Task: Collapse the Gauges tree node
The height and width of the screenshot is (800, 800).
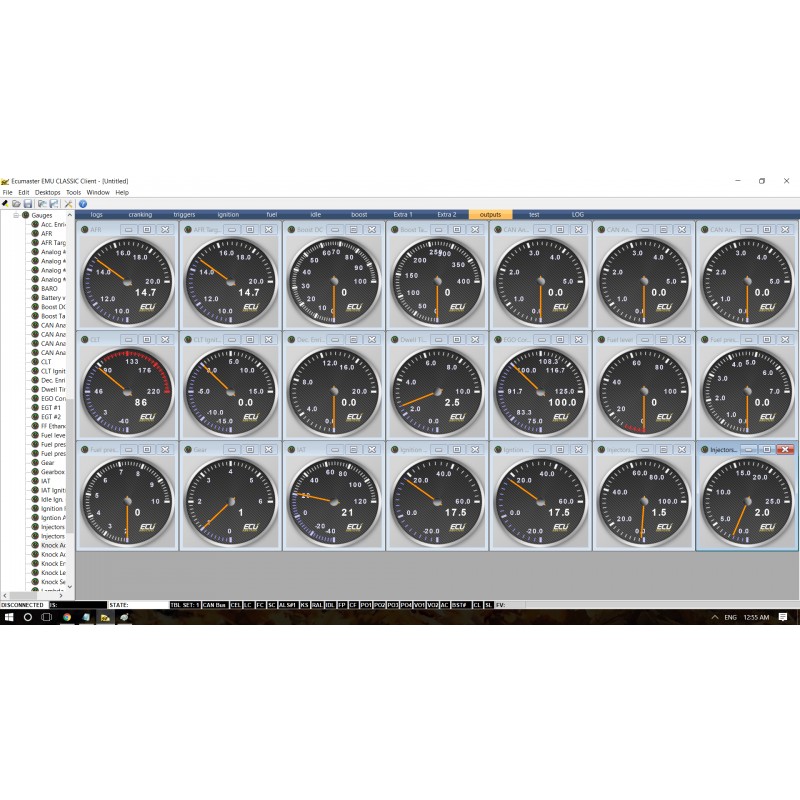Action: click(x=16, y=215)
